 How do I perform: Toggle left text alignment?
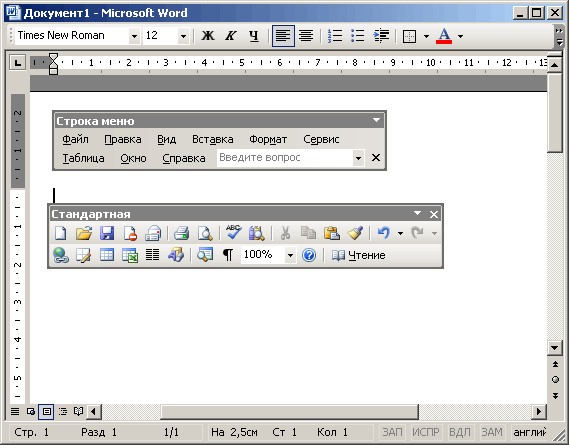click(x=283, y=36)
